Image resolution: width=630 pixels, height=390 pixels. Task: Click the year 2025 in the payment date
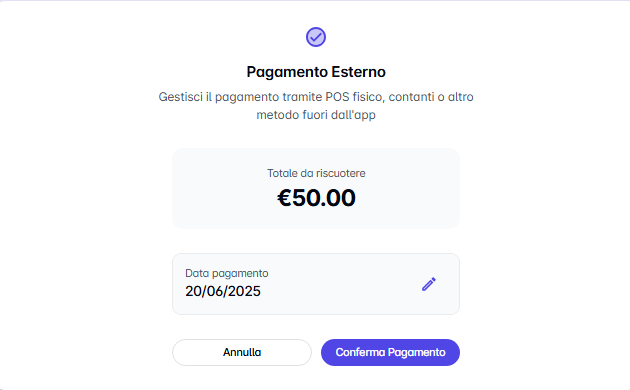coord(245,291)
